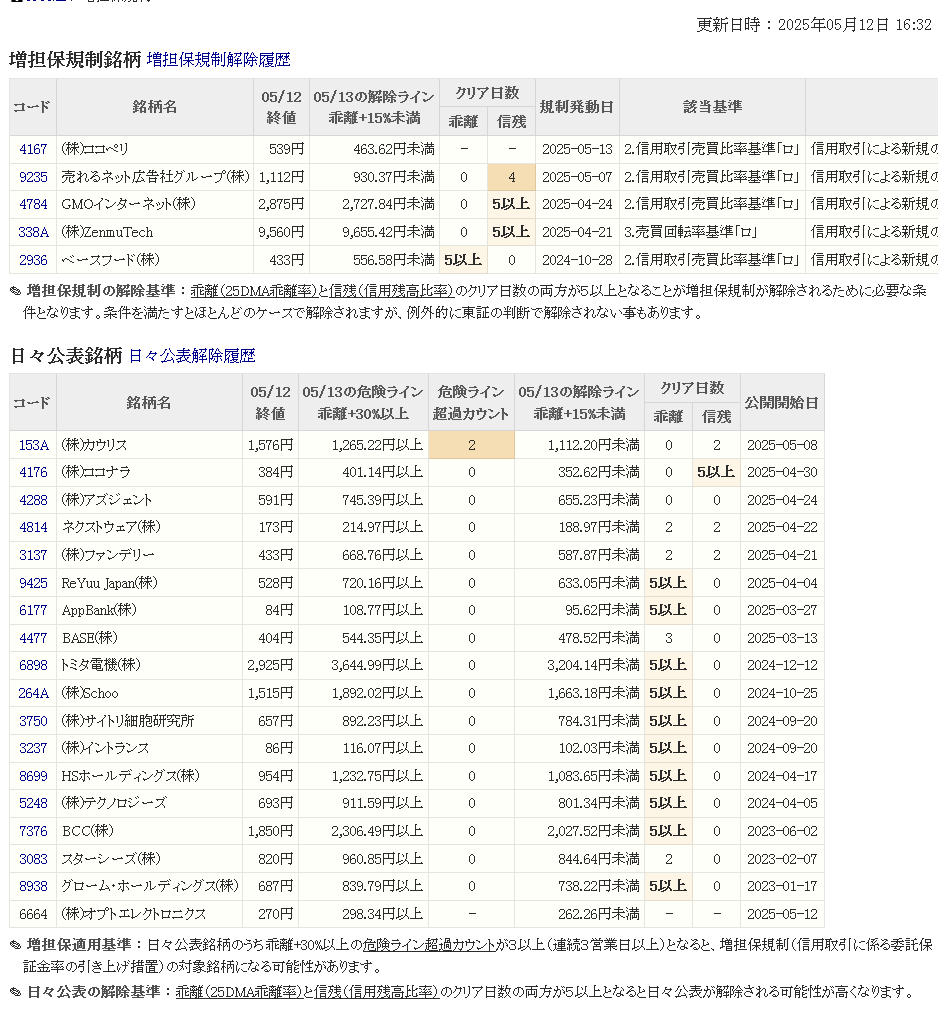
Task: Click pencil icon beside 増担保適用基準 note
Action: coord(15,945)
